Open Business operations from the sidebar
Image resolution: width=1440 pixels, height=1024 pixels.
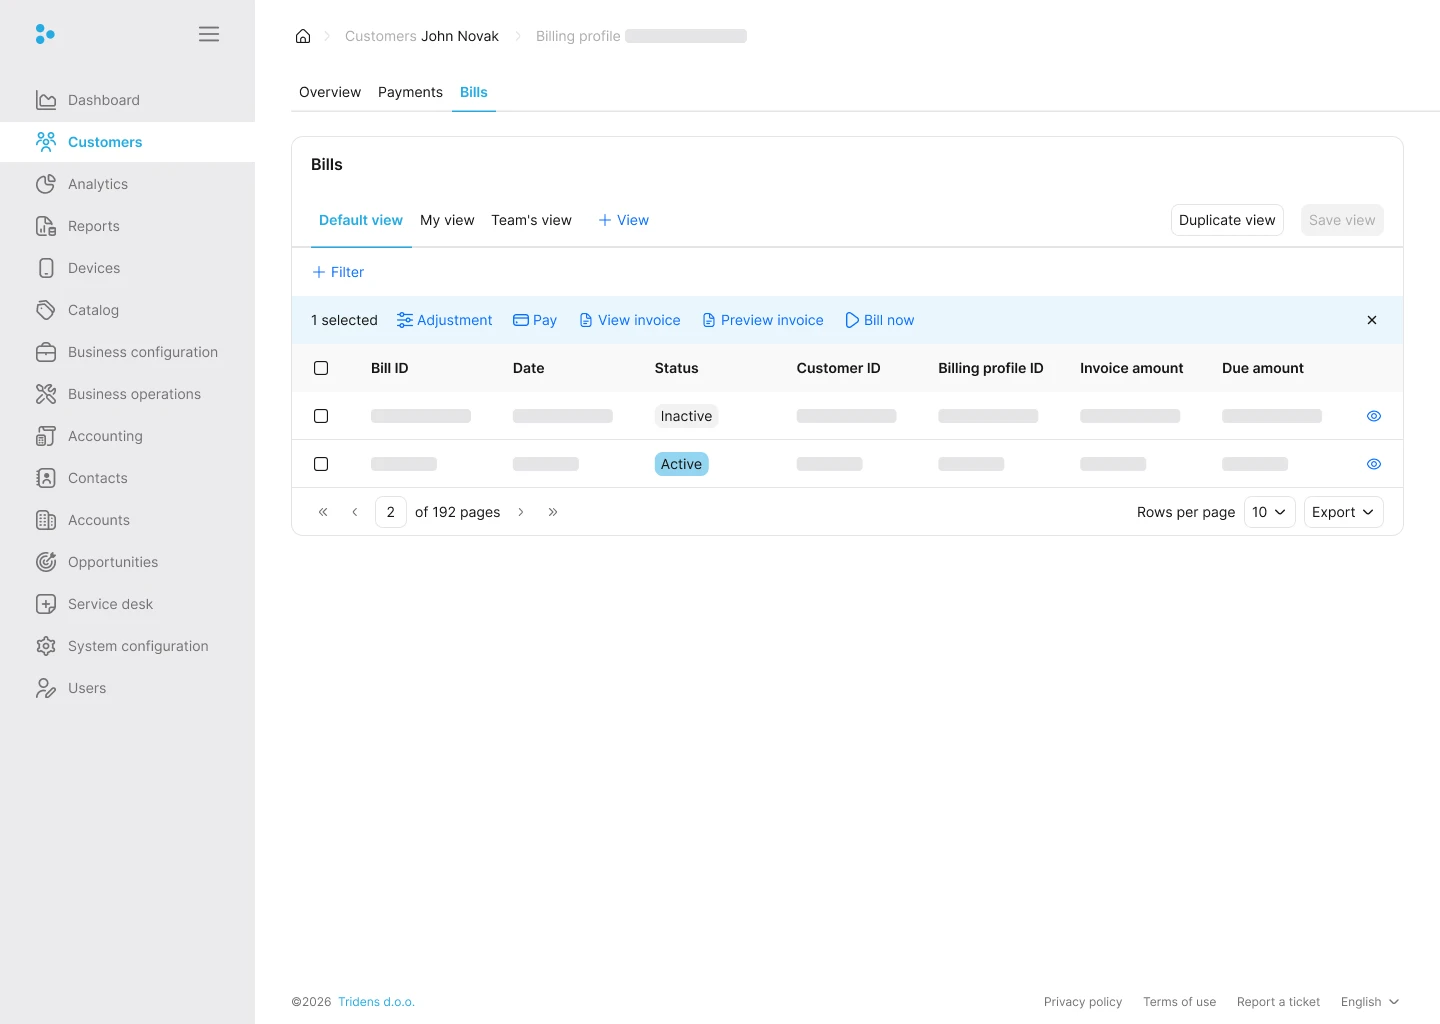click(x=134, y=394)
